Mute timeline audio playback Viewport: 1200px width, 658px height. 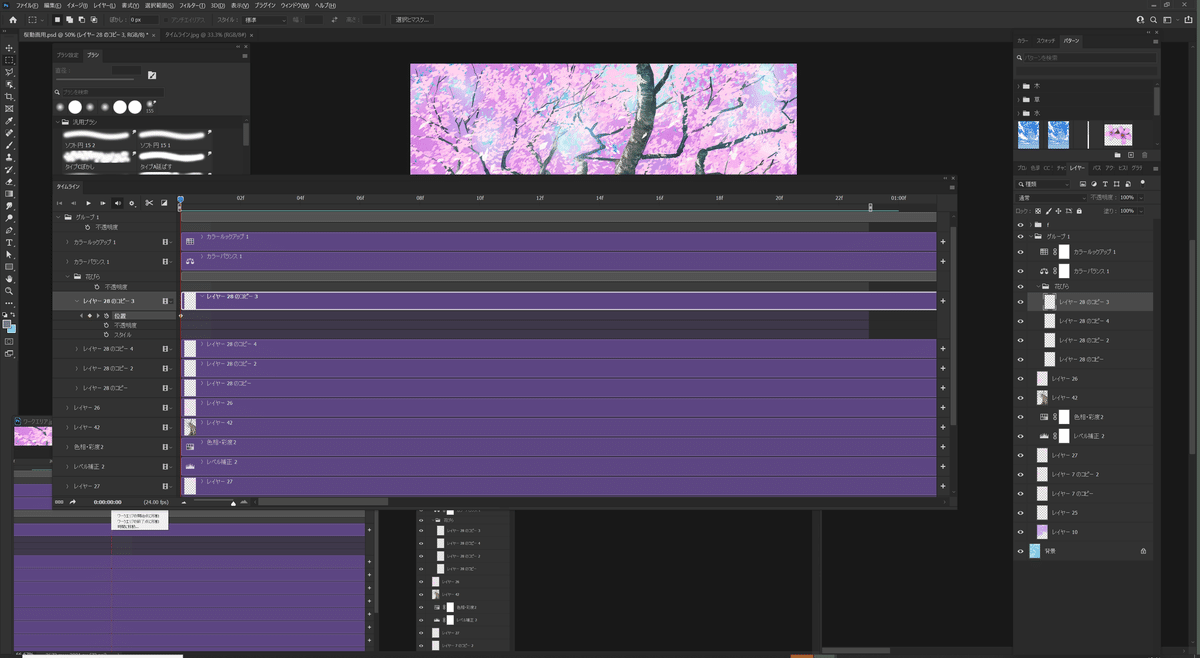tap(117, 203)
